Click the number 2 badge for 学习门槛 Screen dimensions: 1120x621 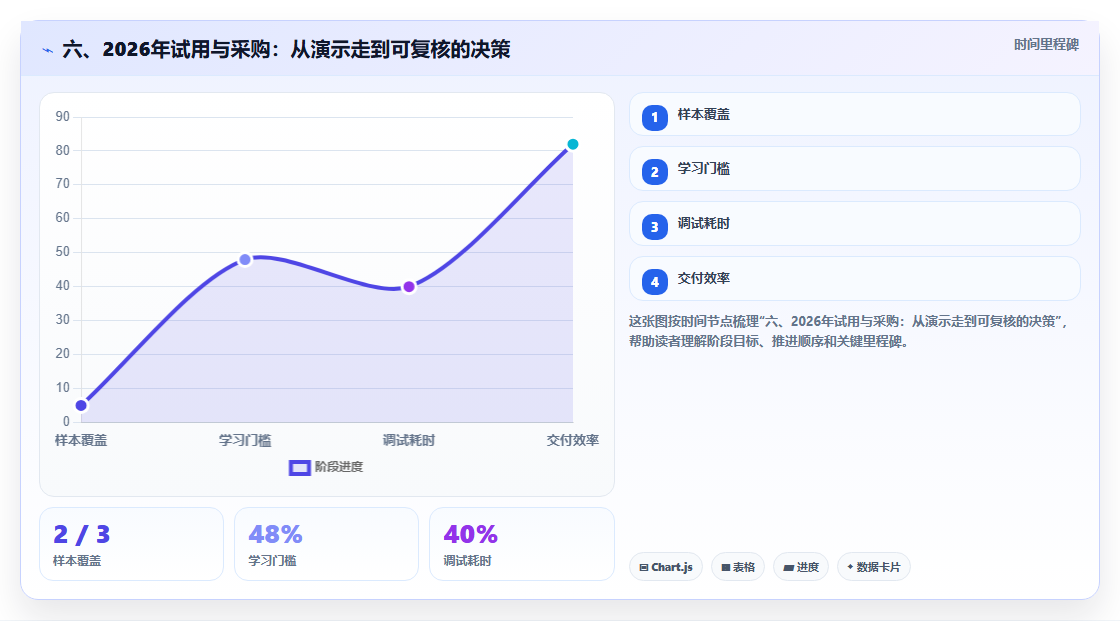(x=654, y=172)
